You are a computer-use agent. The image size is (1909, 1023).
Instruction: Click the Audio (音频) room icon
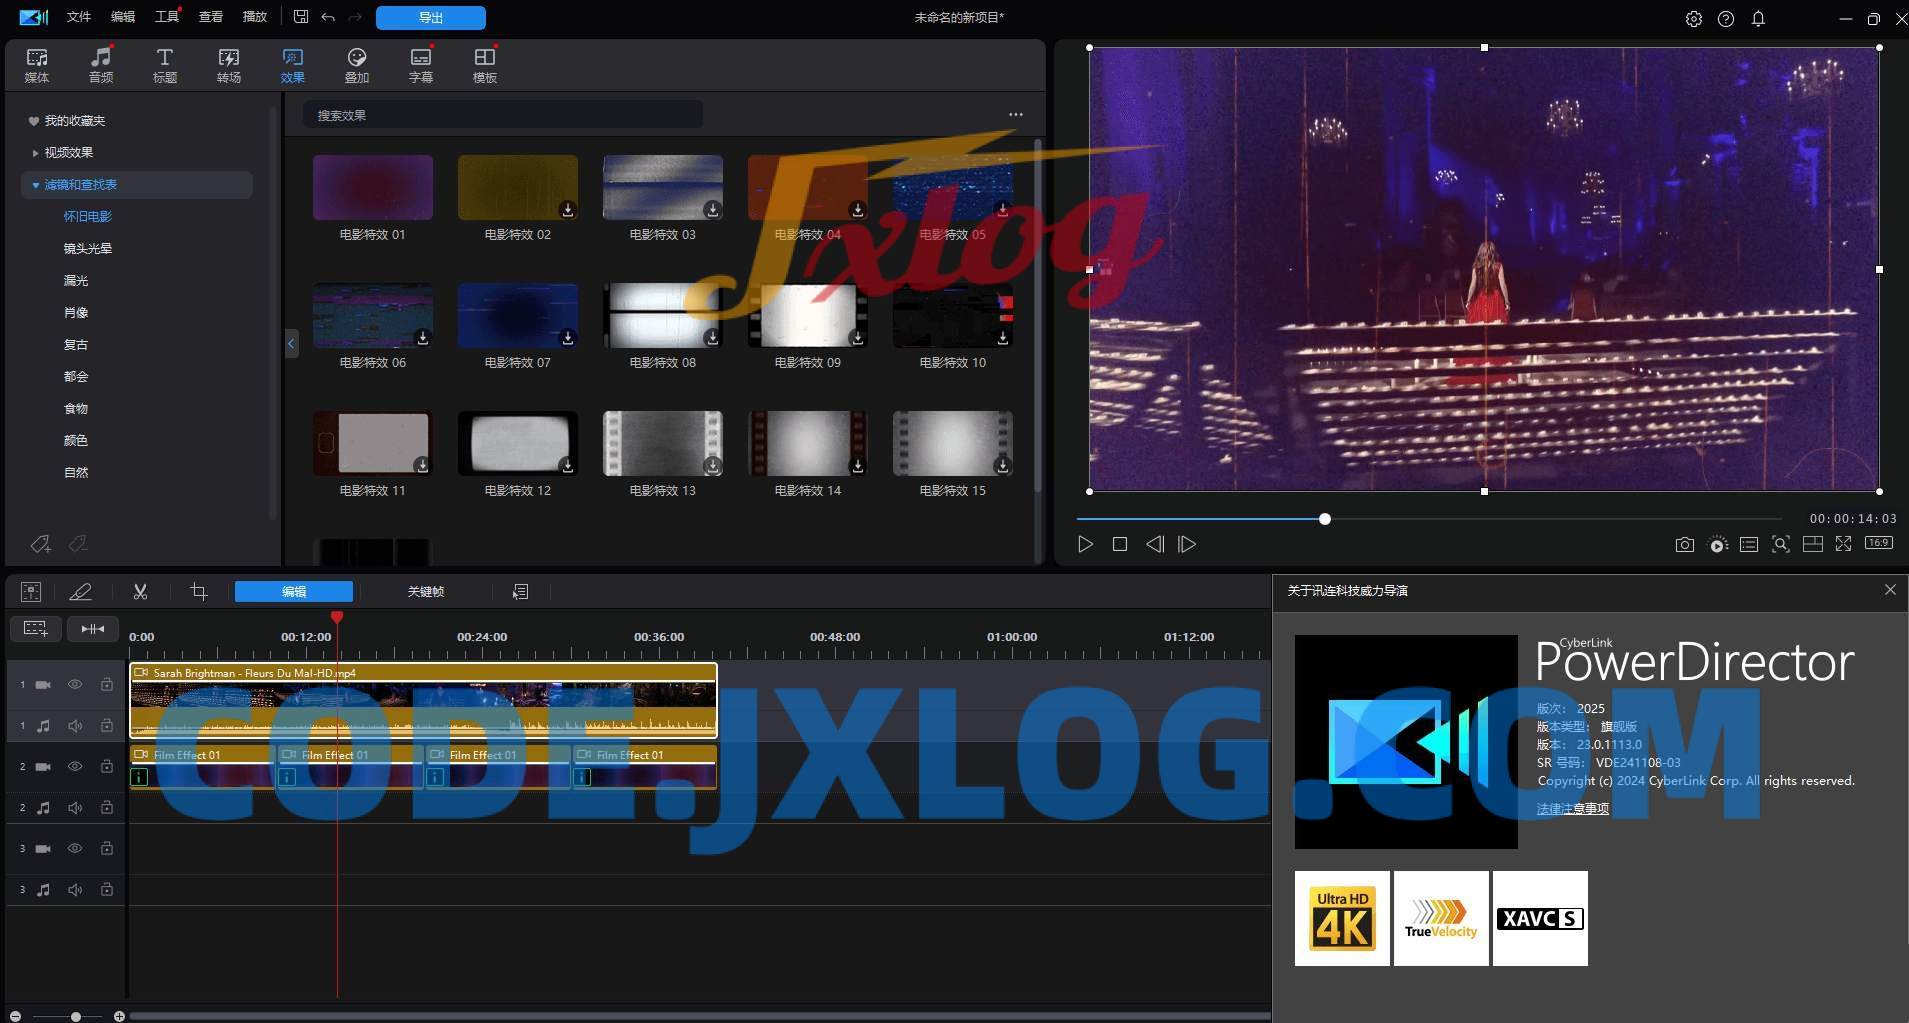coord(101,65)
